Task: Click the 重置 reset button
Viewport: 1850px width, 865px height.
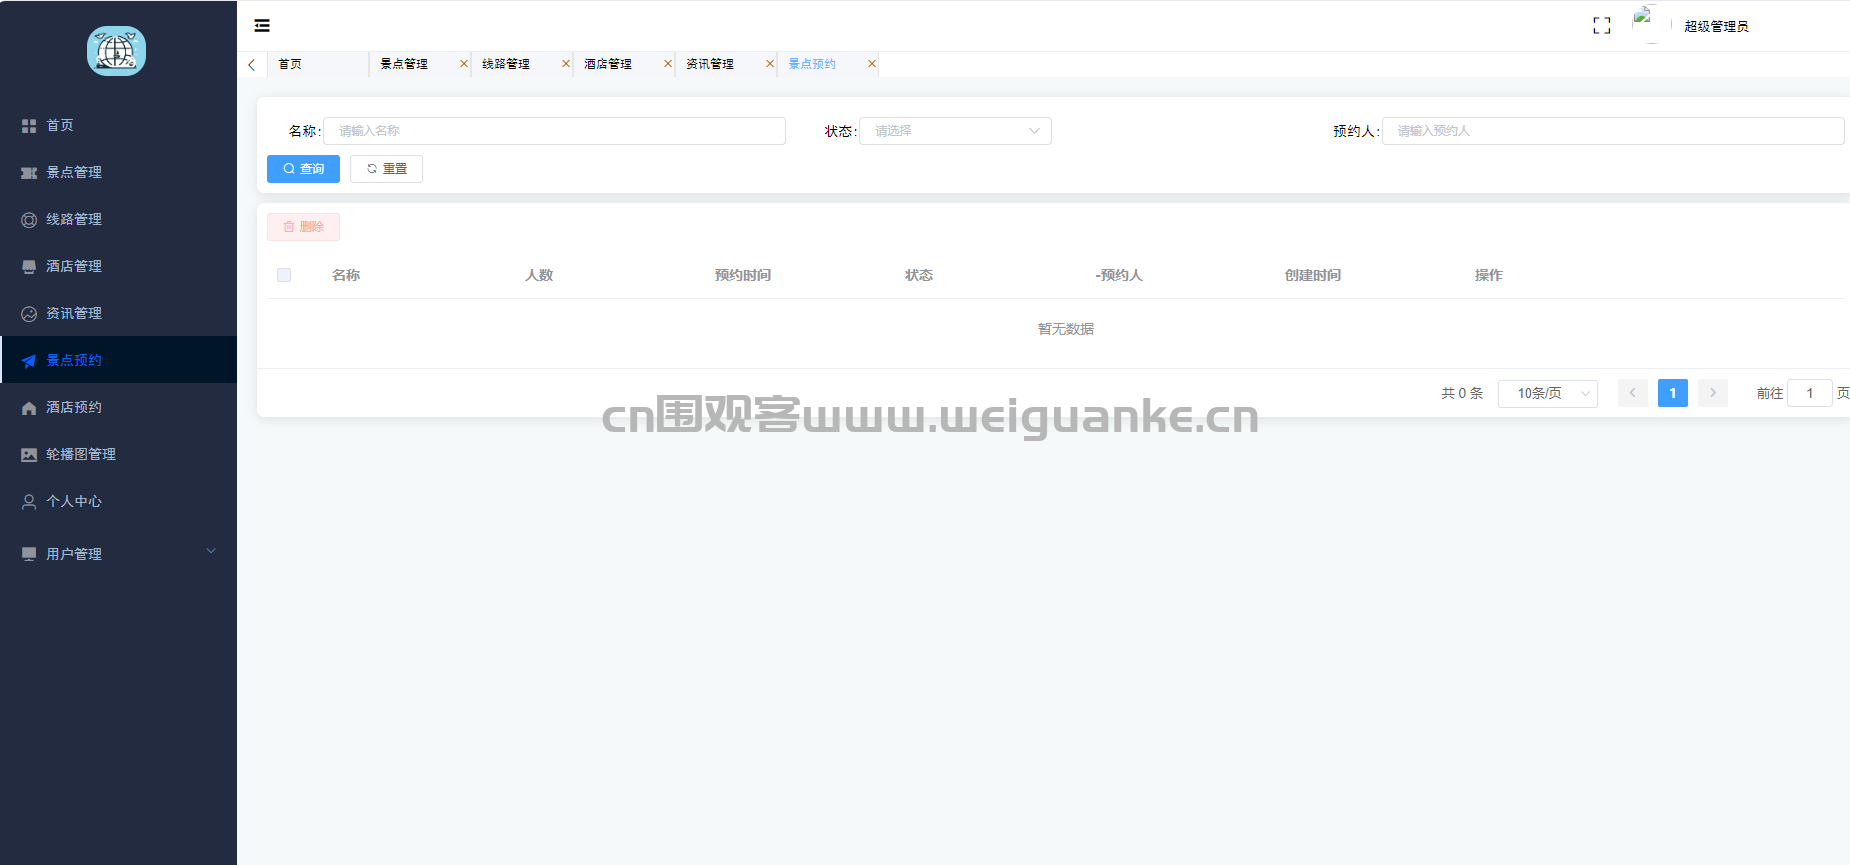Action: (386, 169)
